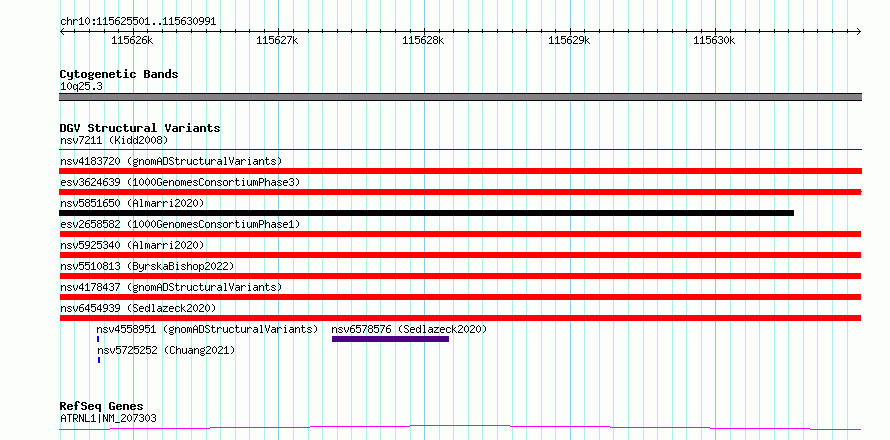This screenshot has height=440, width=890.
Task: Select the red esv3624639 variant bar
Action: point(460,192)
